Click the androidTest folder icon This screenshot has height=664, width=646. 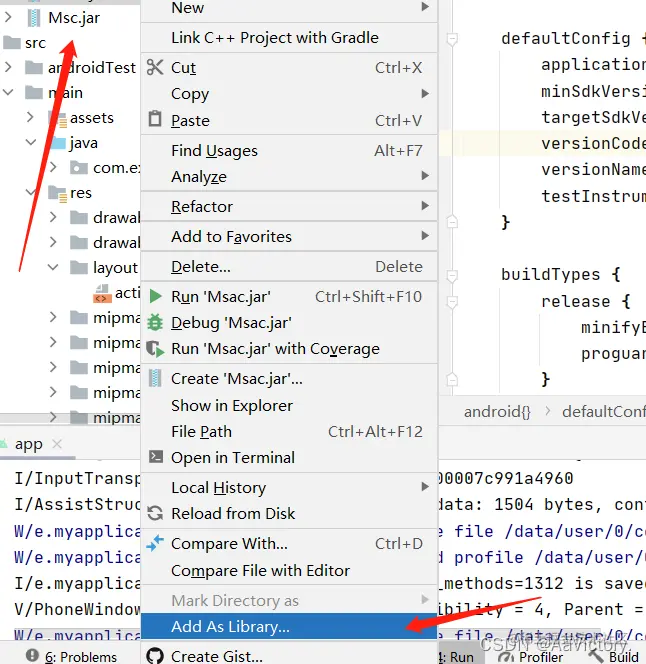coord(34,67)
